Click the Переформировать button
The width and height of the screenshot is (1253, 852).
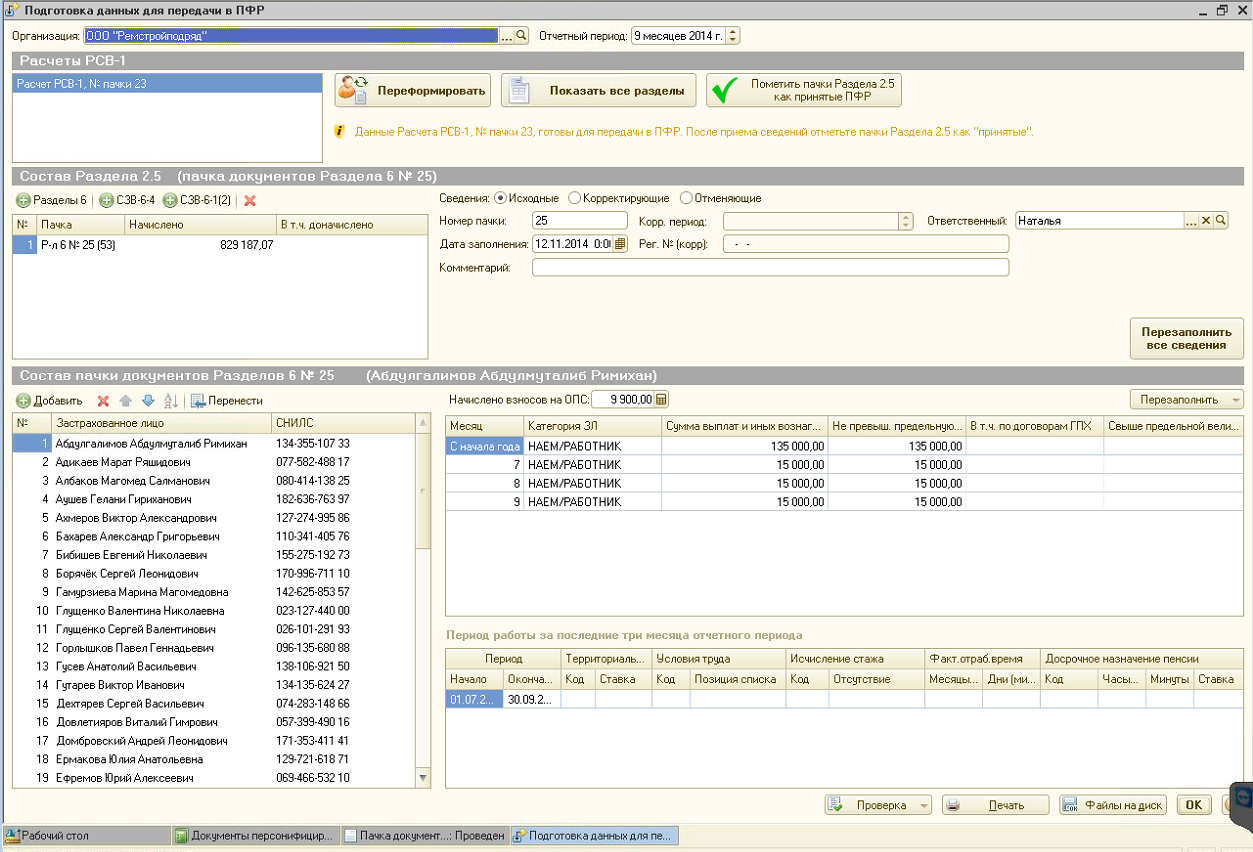(412, 91)
